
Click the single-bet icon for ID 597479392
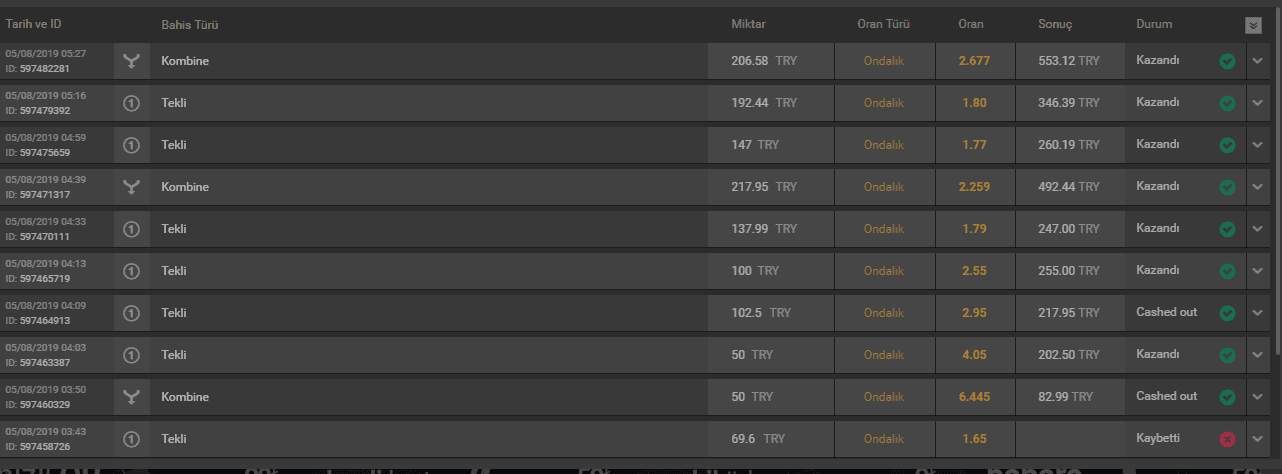pyautogui.click(x=131, y=103)
